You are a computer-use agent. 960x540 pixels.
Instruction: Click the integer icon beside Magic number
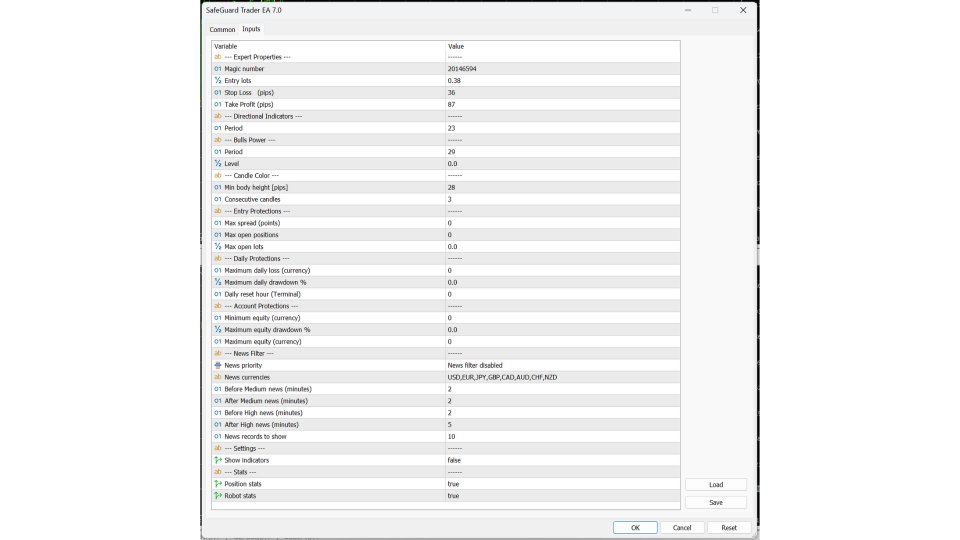pyautogui.click(x=217, y=69)
